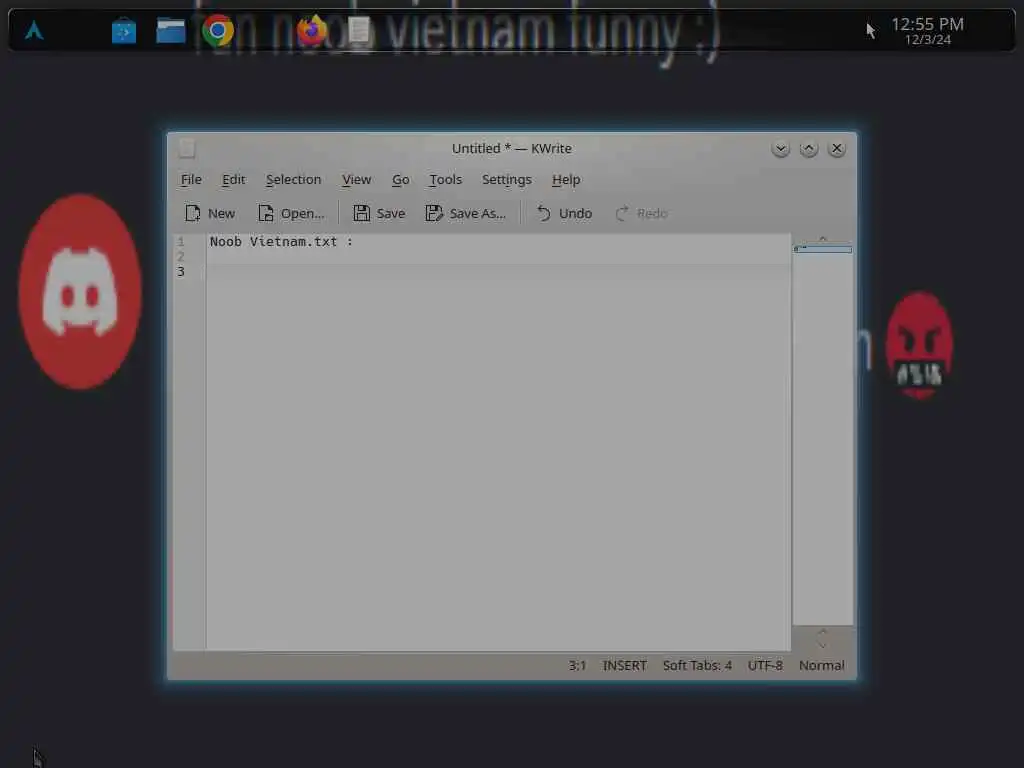Click the scrollbar minimap highlight
The width and height of the screenshot is (1024, 768).
822,249
